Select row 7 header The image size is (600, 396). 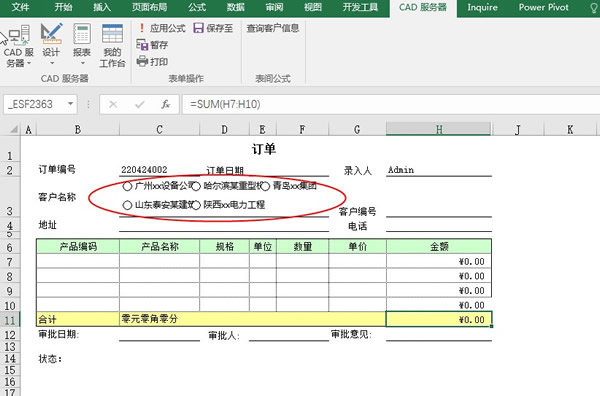(x=10, y=262)
